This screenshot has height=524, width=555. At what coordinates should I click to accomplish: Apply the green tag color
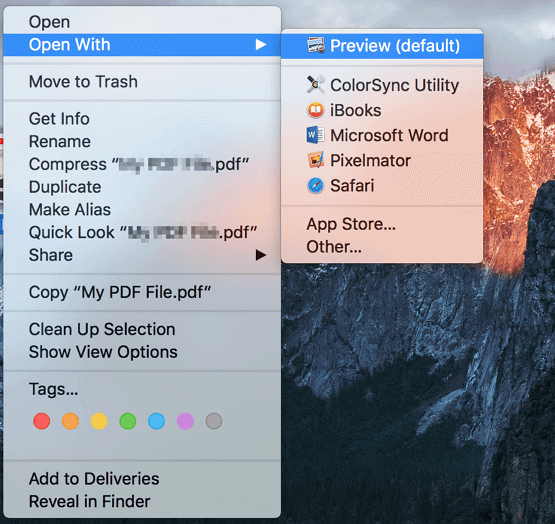click(128, 421)
